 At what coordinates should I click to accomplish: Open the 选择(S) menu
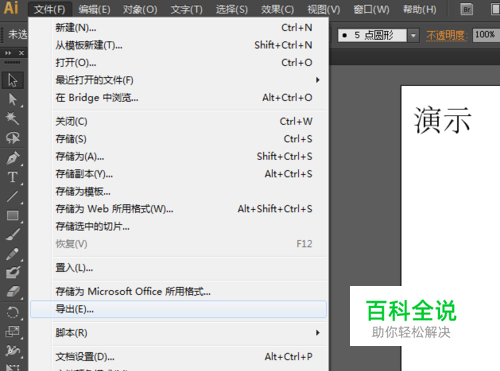pyautogui.click(x=232, y=9)
